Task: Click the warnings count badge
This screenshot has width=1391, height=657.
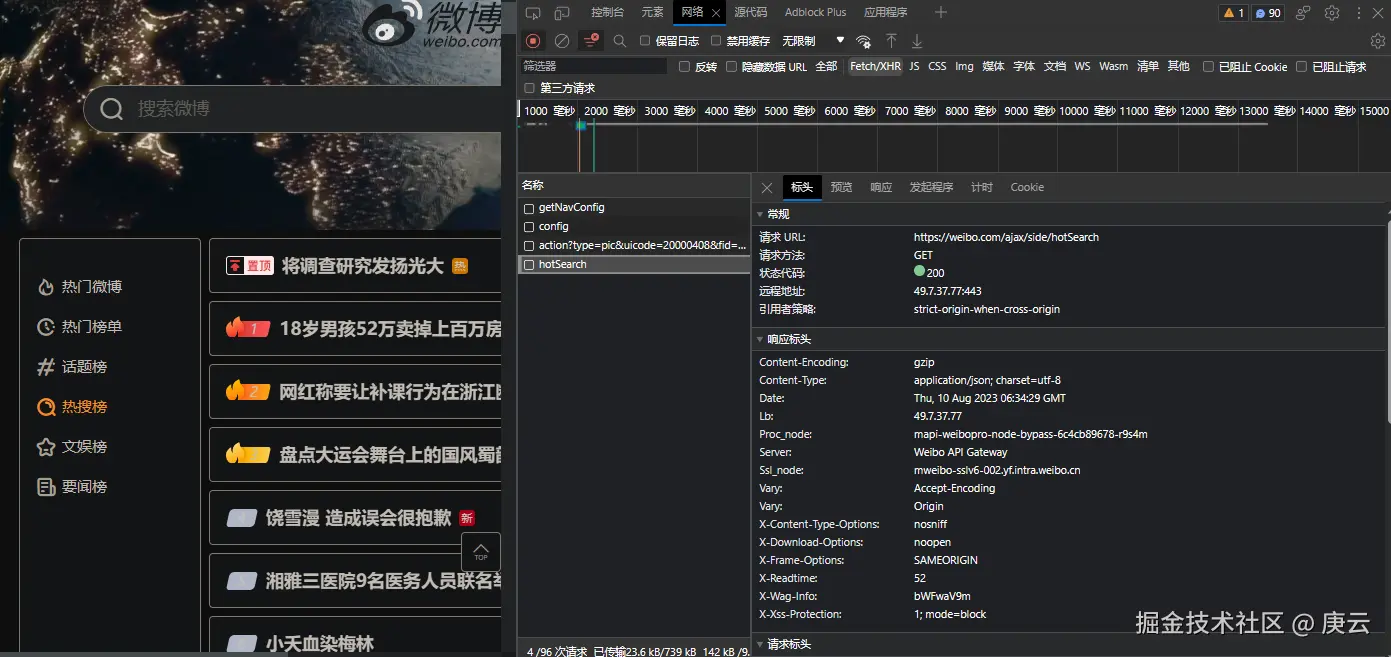Action: tap(1233, 13)
